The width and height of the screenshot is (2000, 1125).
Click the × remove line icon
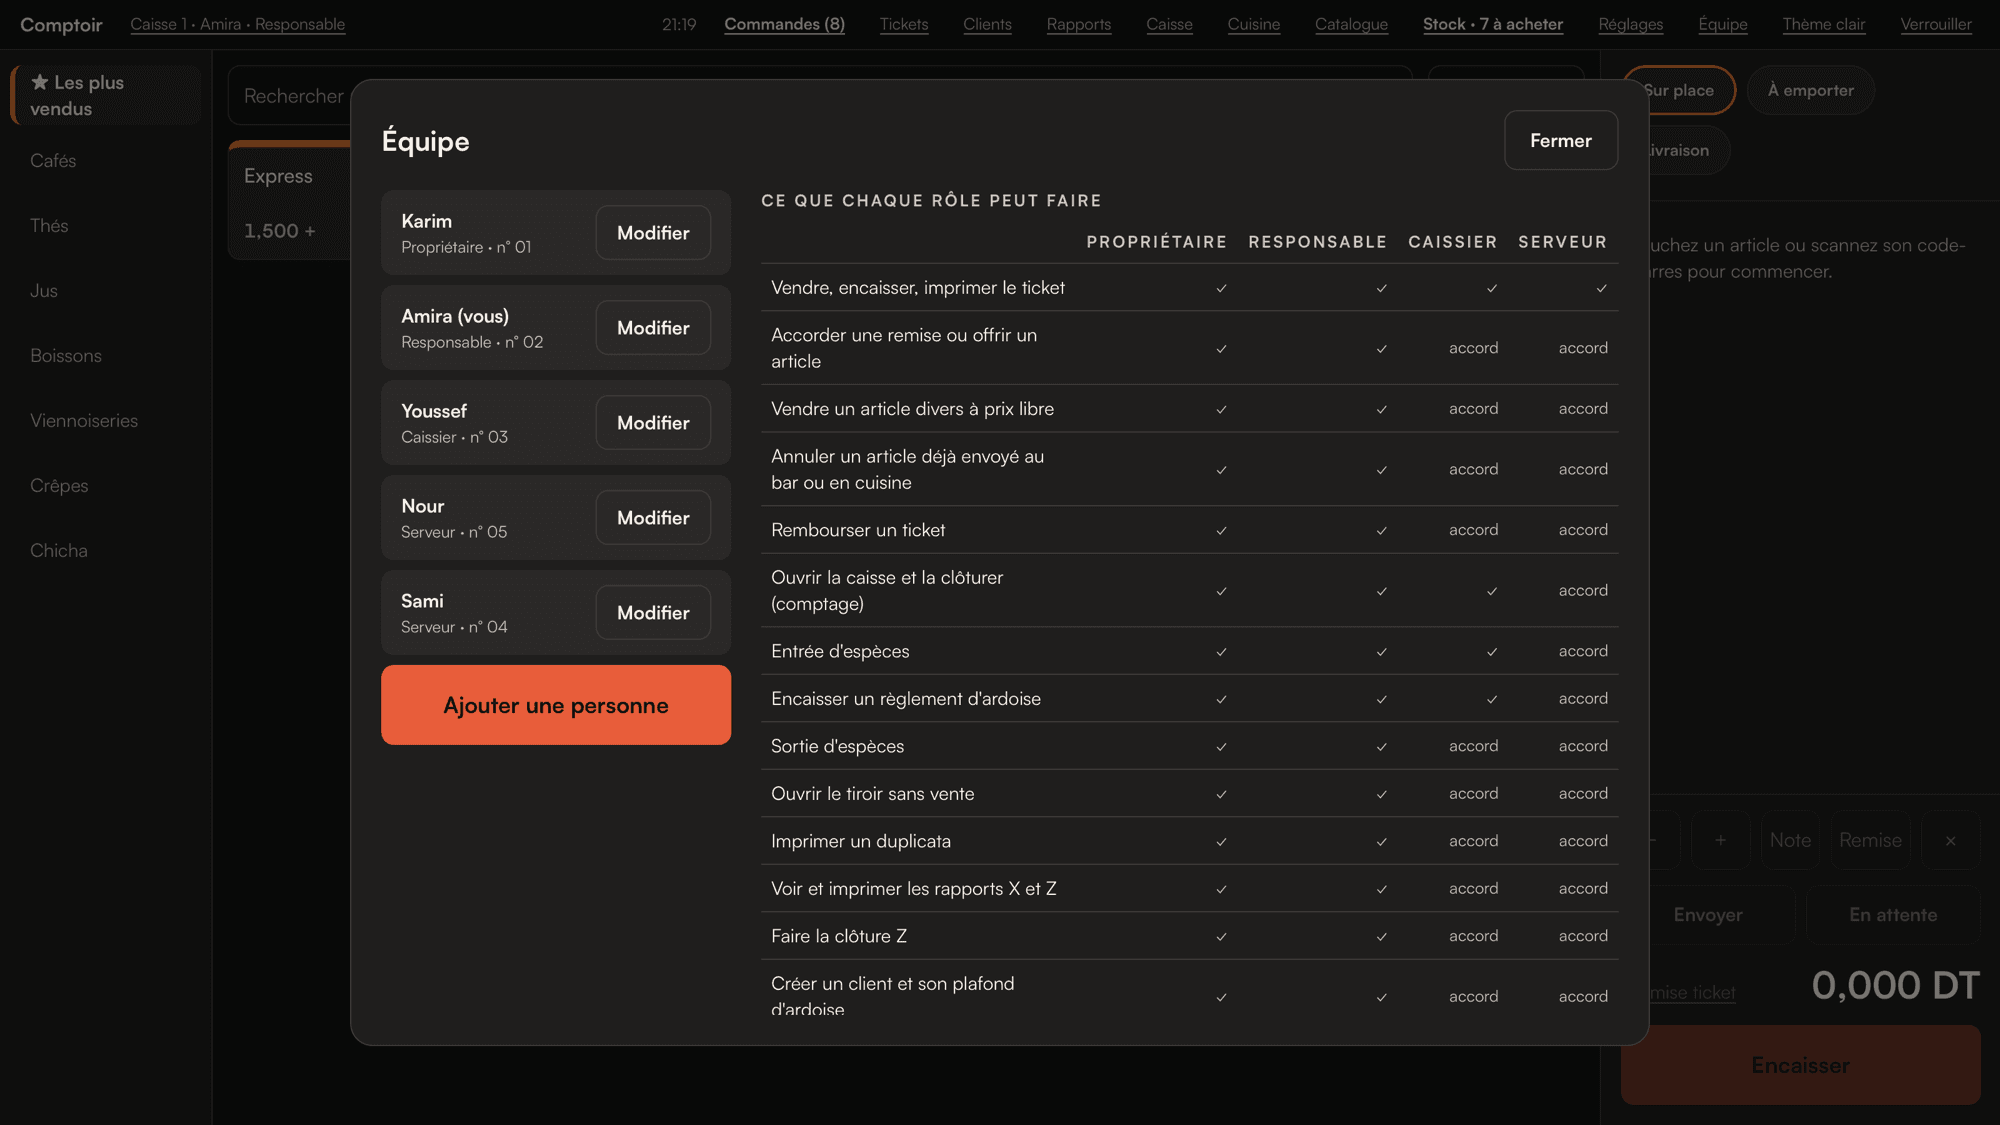click(x=1950, y=840)
